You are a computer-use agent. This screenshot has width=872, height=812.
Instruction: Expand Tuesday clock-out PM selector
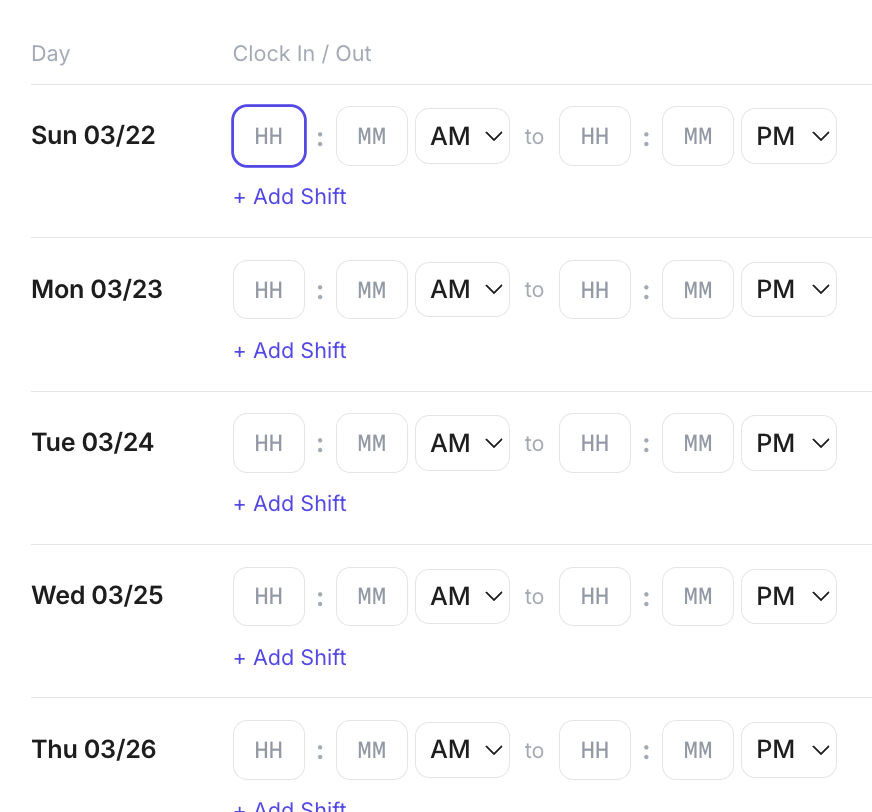pyautogui.click(x=788, y=443)
